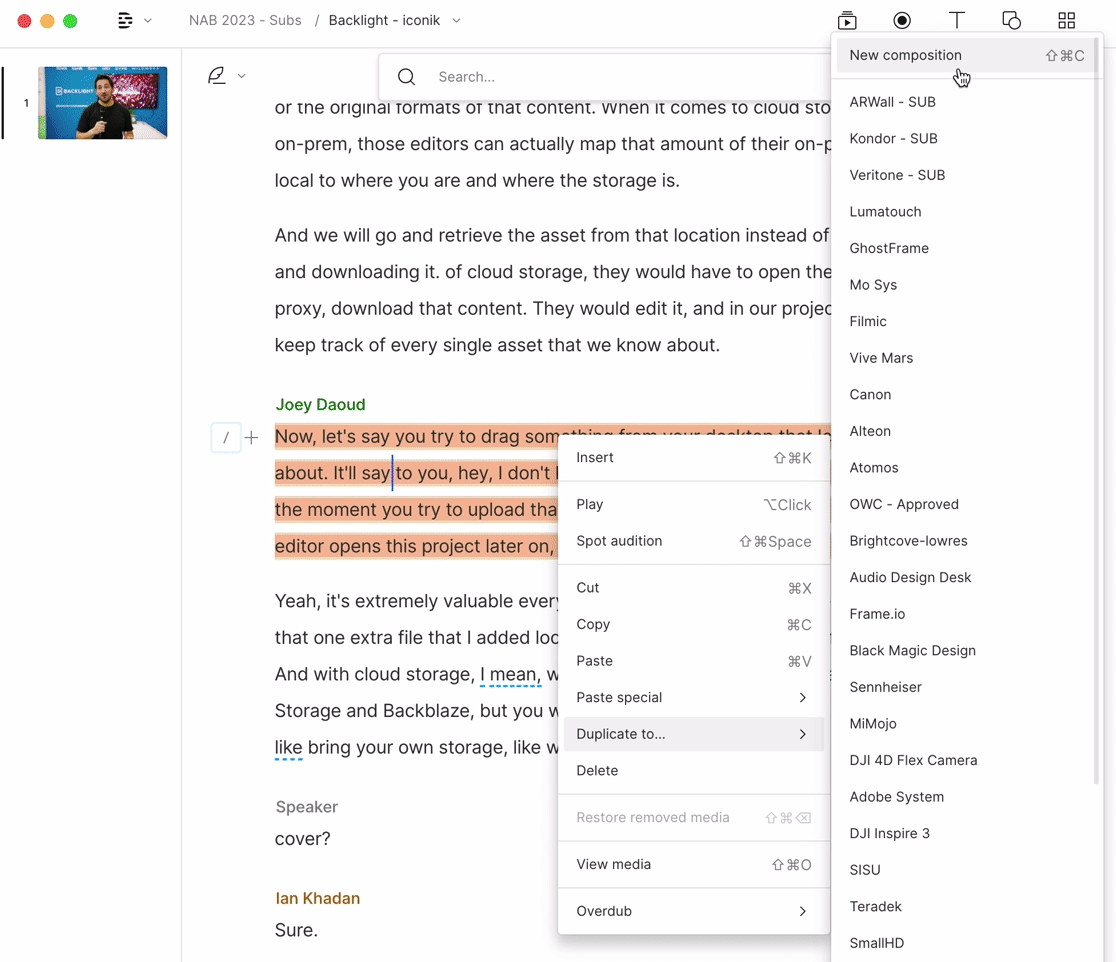The image size is (1116, 962).
Task: Choose Paste from the context menu
Action: pyautogui.click(x=693, y=661)
